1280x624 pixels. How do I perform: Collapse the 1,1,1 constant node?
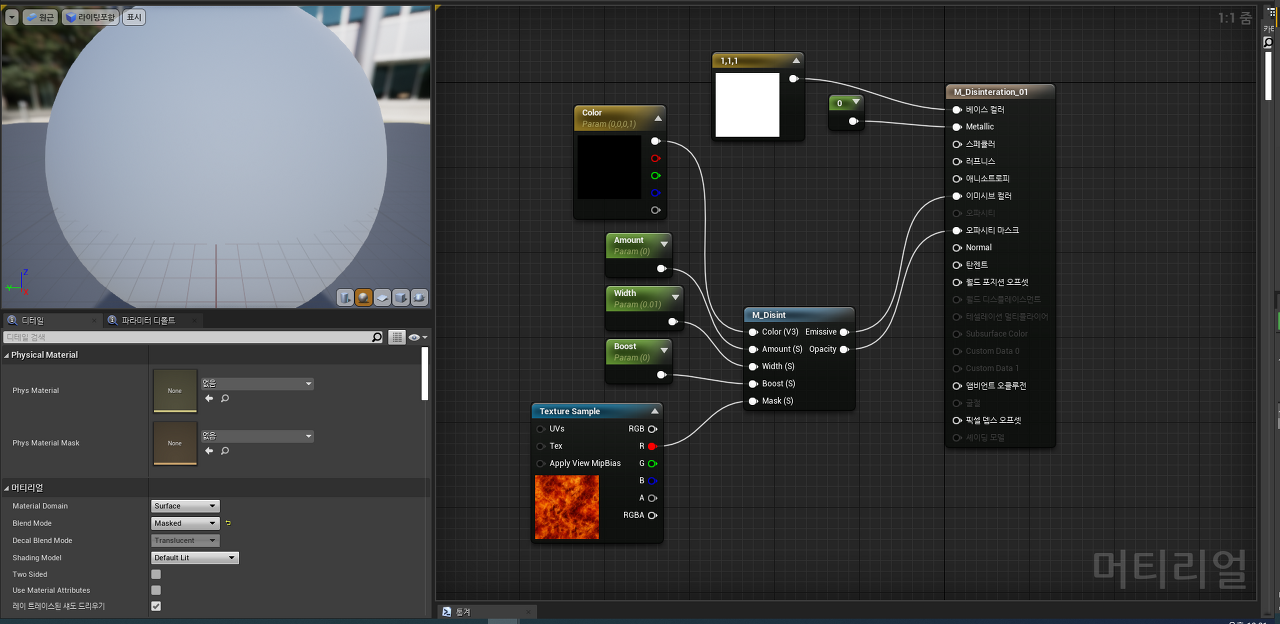795,61
